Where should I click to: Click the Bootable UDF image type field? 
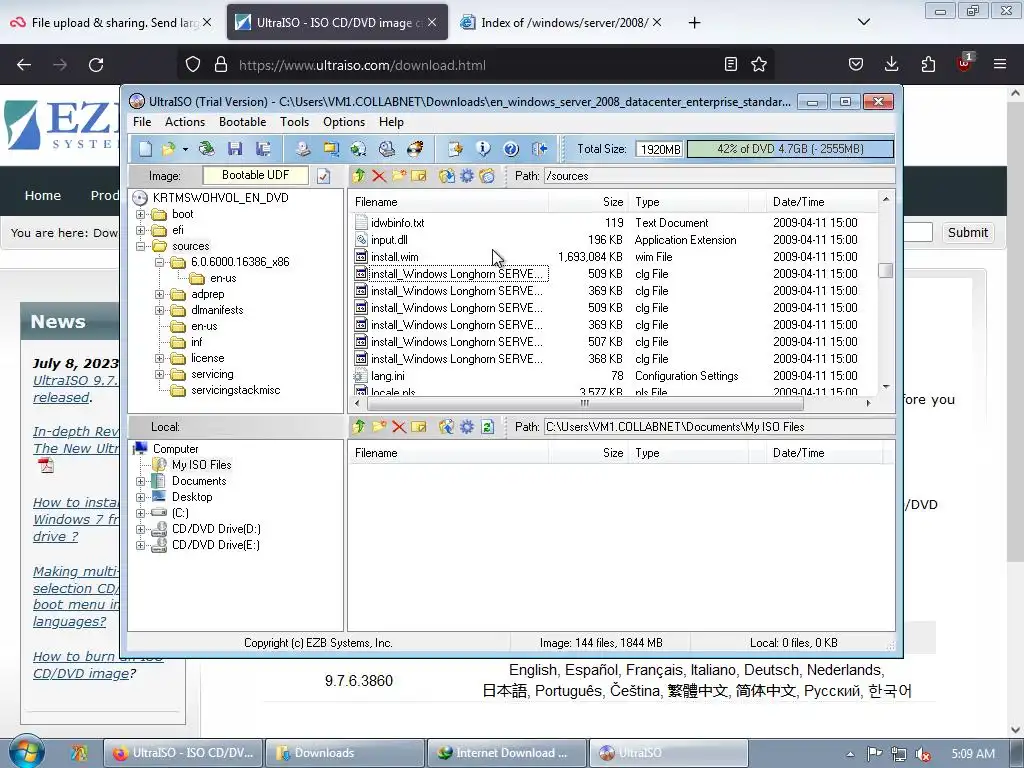click(255, 175)
